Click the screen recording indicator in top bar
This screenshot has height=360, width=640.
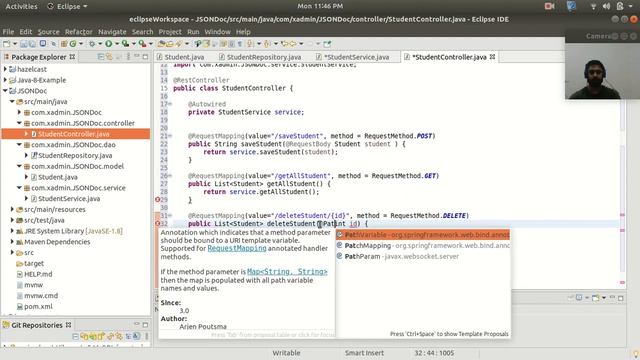549,6
